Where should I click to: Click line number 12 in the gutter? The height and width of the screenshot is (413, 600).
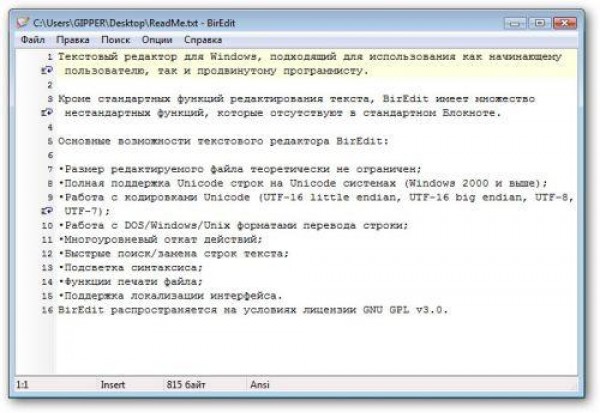click(x=47, y=254)
